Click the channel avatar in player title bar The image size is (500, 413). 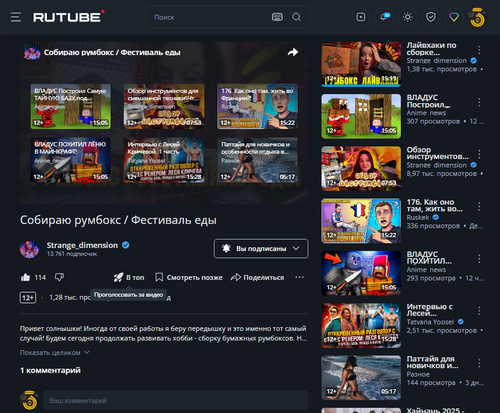(32, 52)
